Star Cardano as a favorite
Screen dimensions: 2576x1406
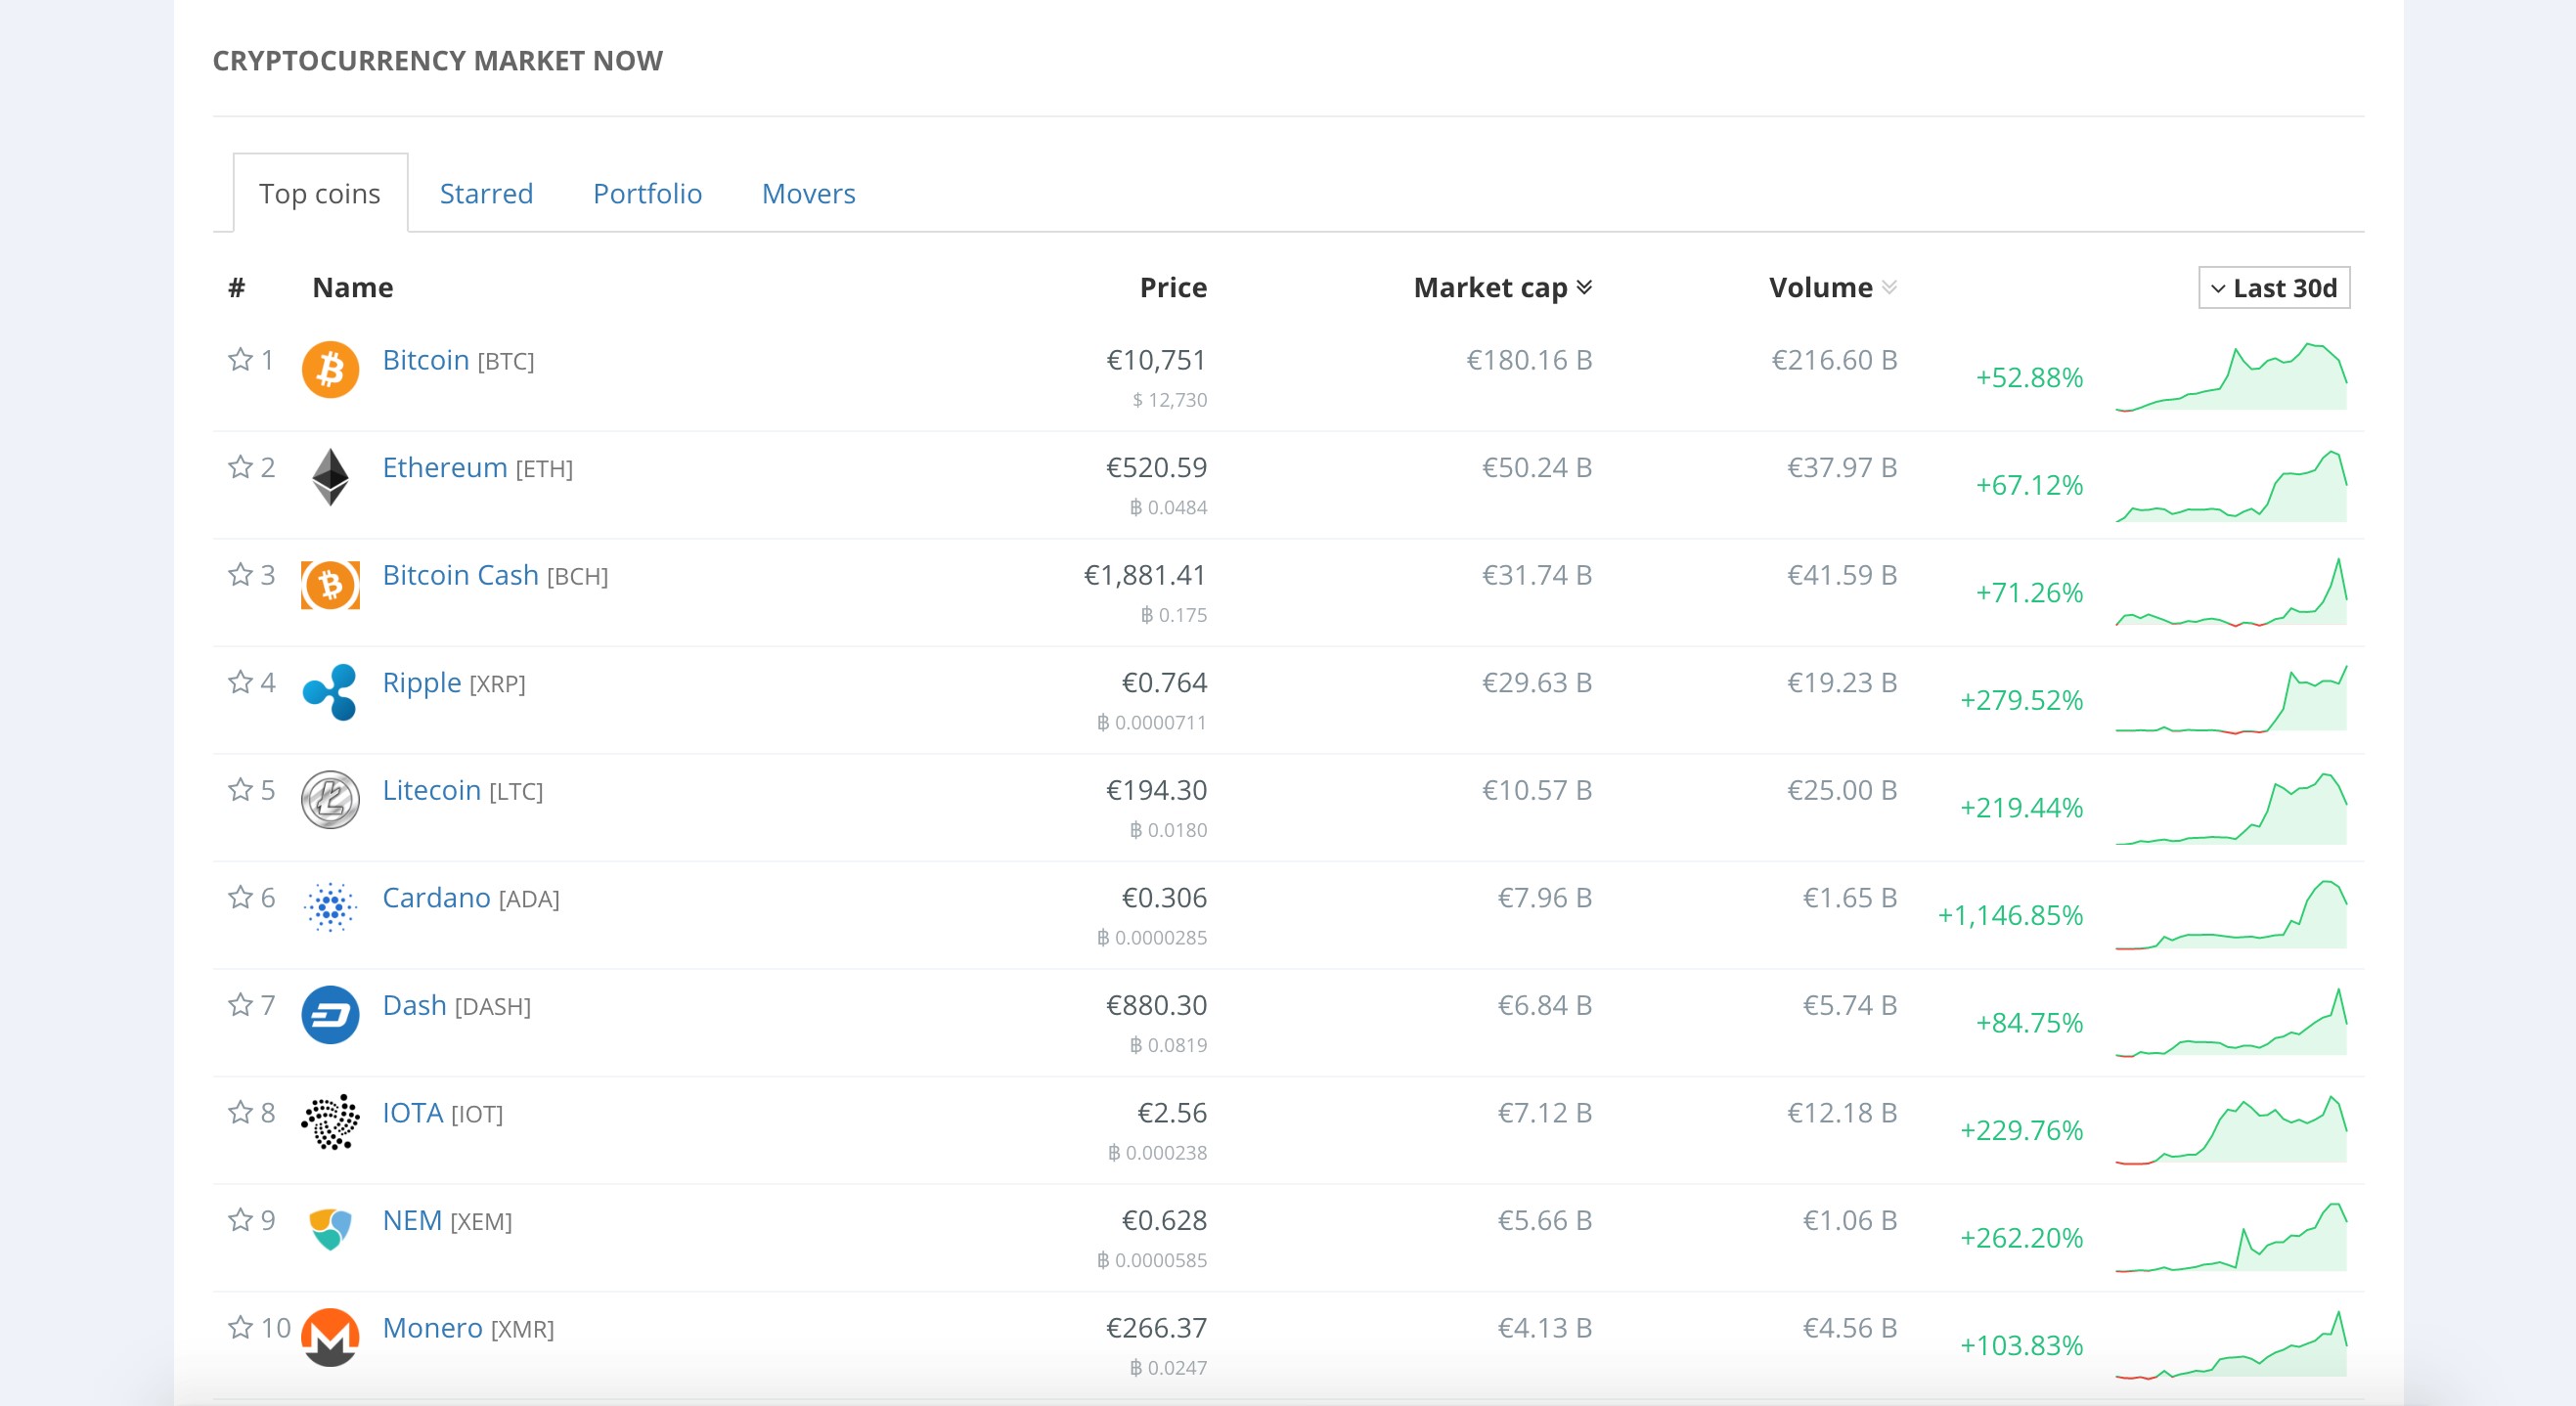point(240,897)
